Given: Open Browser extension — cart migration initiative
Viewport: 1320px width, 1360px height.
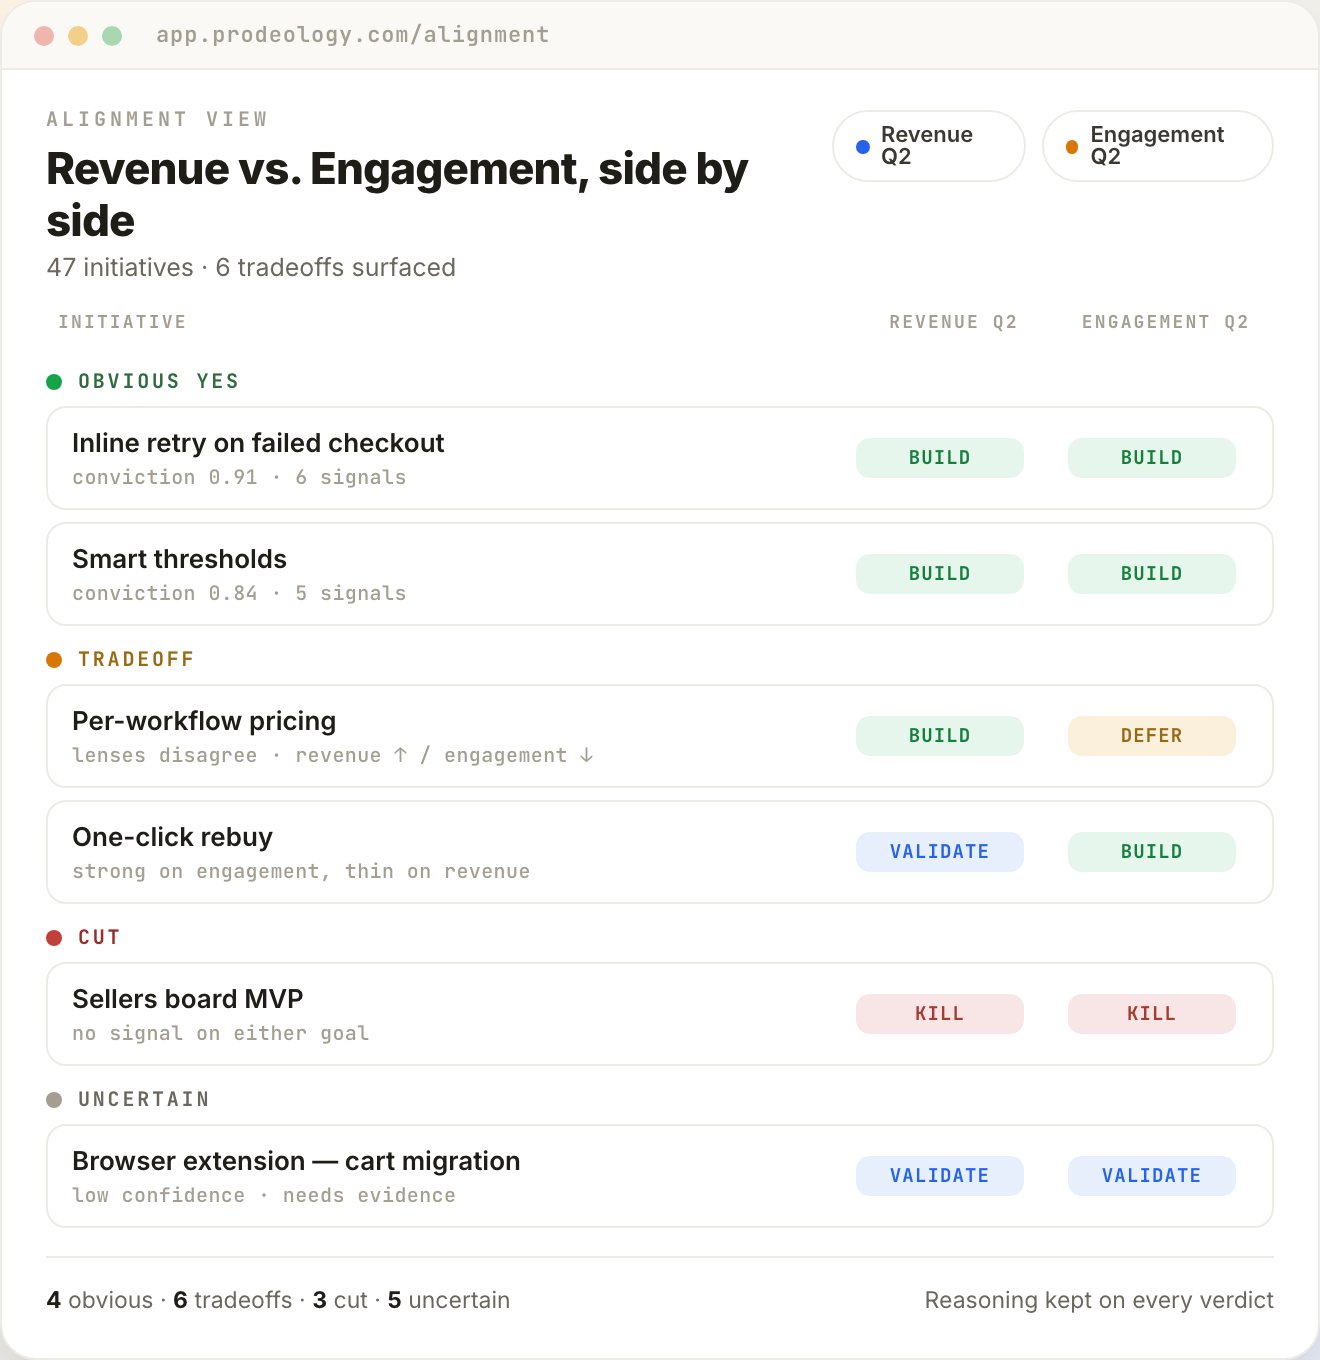Looking at the screenshot, I should click(x=660, y=1176).
